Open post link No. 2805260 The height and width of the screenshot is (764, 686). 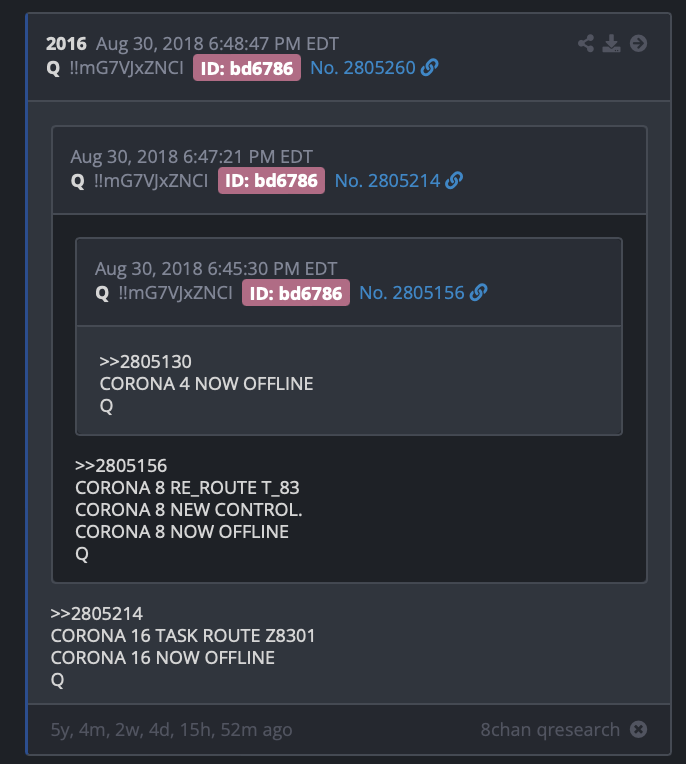pos(362,68)
